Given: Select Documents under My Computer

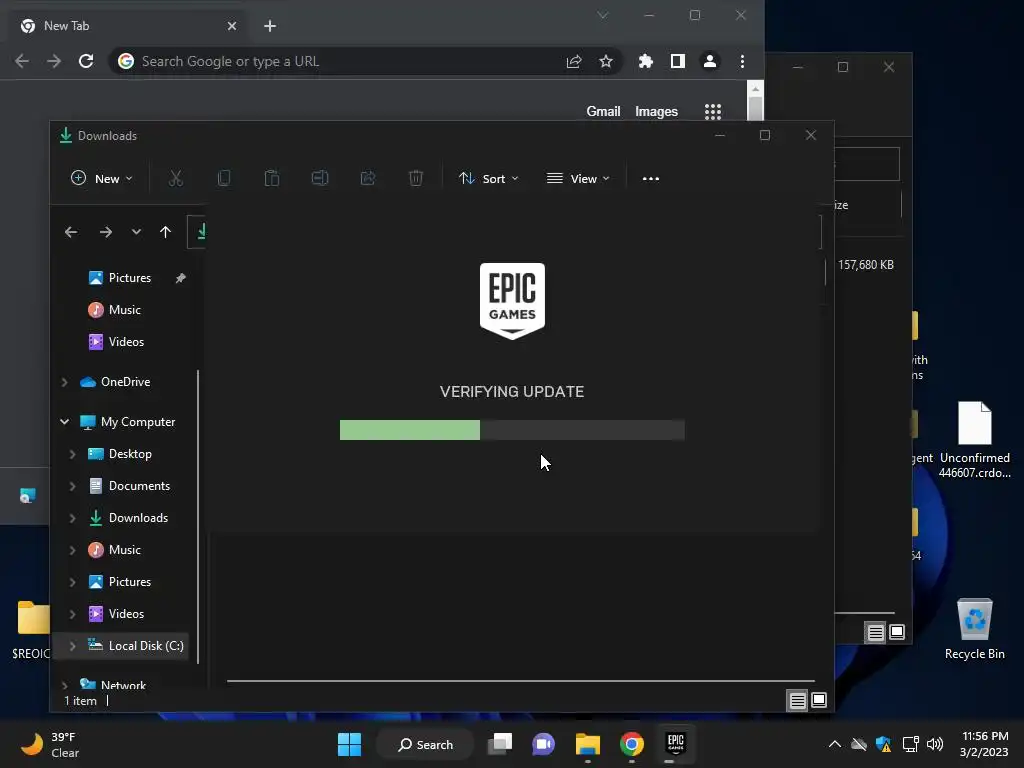Looking at the screenshot, I should [x=139, y=486].
